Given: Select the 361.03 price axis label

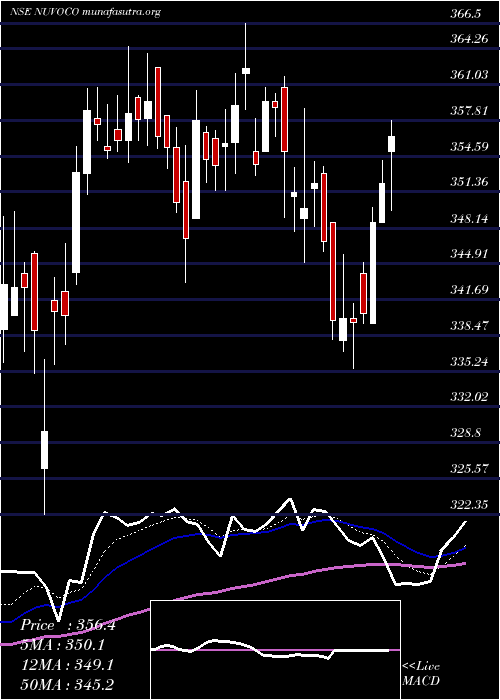Looking at the screenshot, I should coord(469,75).
